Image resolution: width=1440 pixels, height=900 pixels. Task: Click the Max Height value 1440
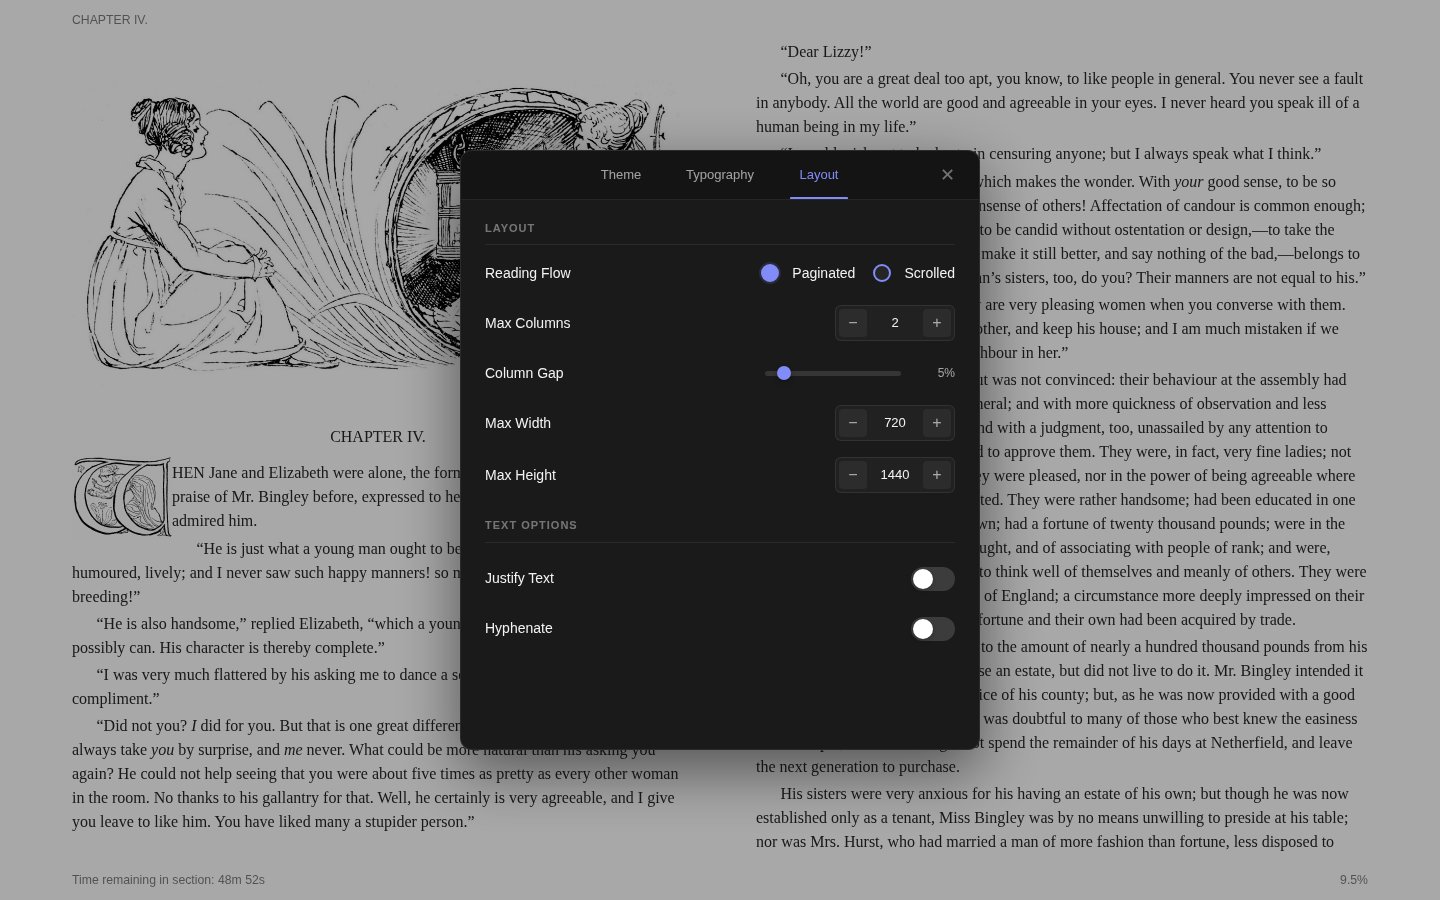click(x=895, y=475)
